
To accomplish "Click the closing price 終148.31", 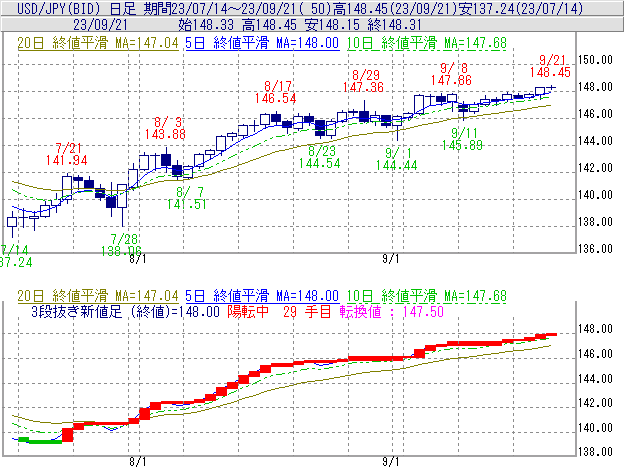I will 394,25.
